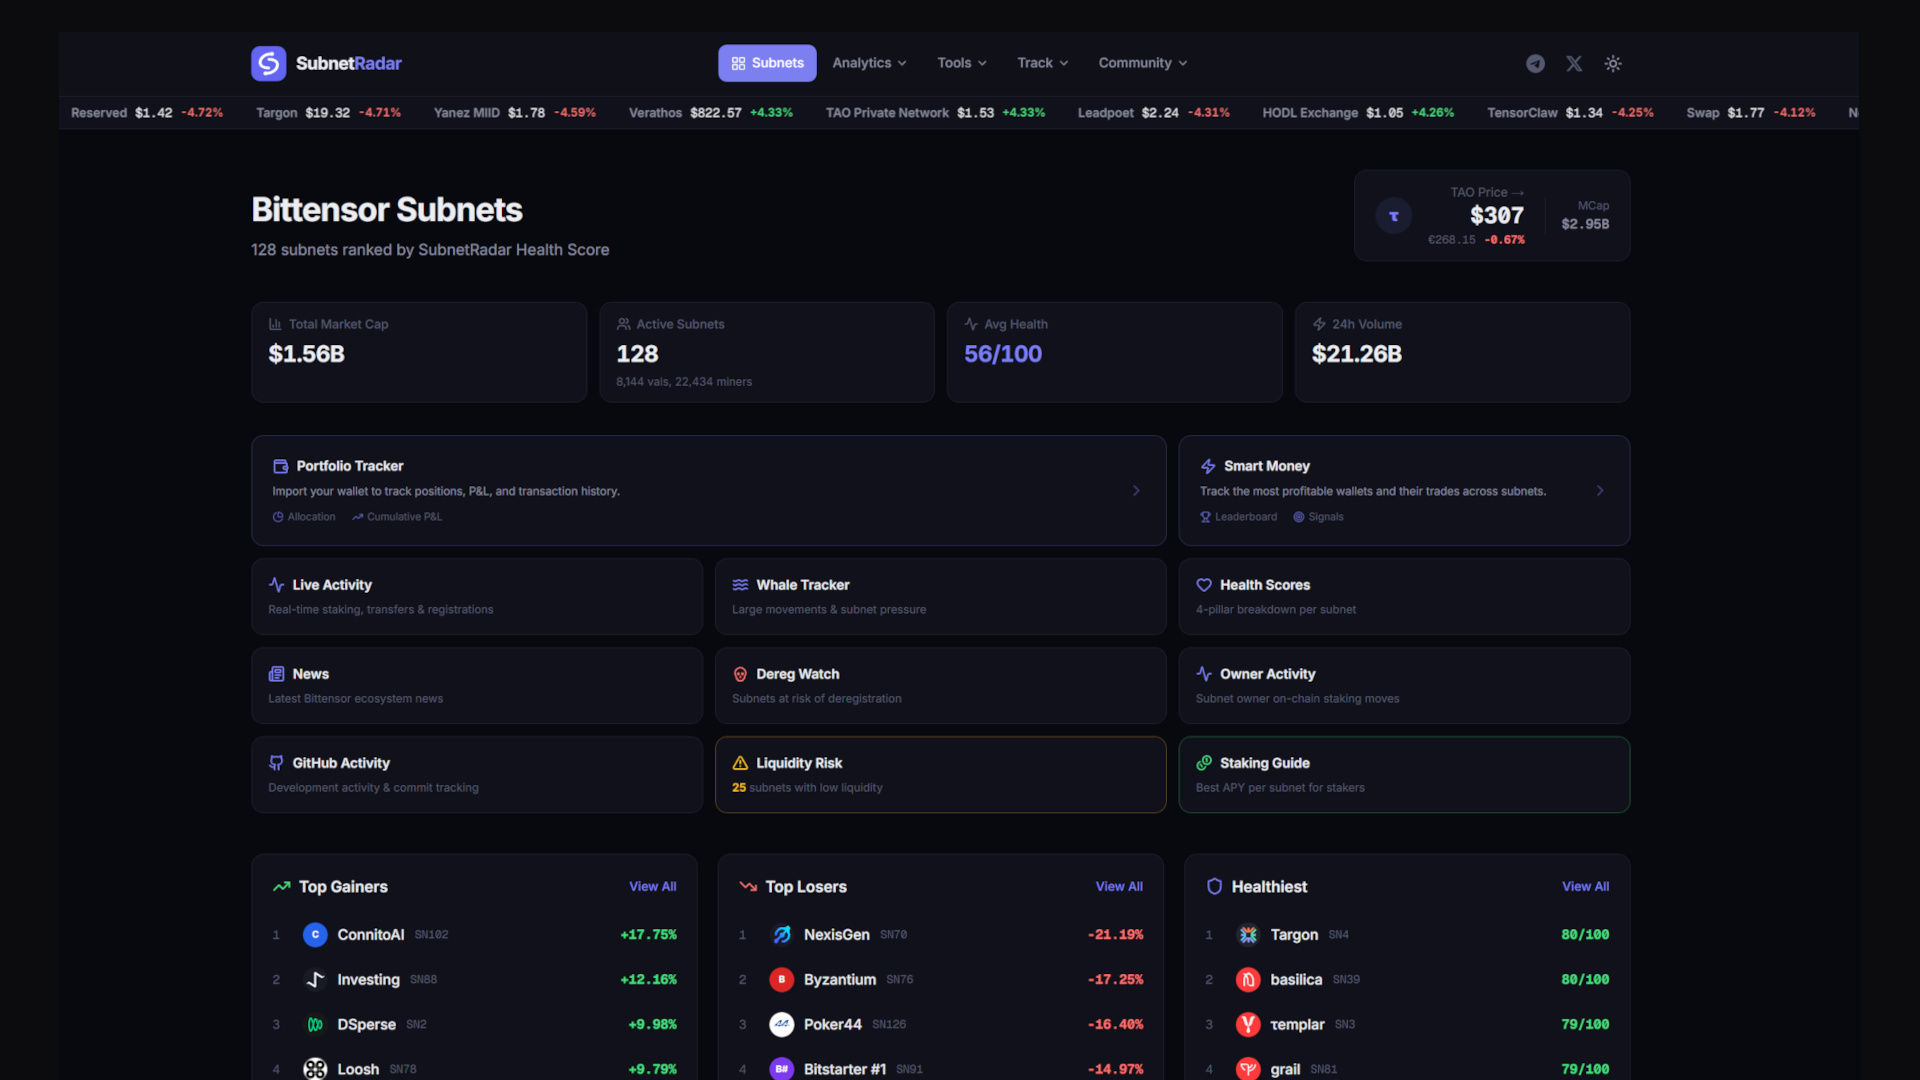Click the SubnetRadar logo icon
Viewport: 1920px width, 1080px height.
point(268,63)
